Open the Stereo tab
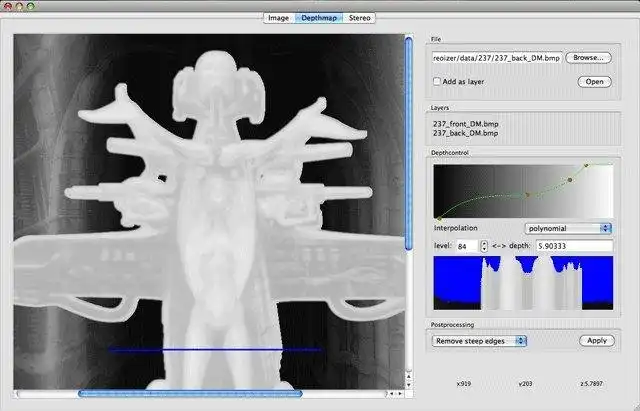The height and width of the screenshot is (411, 640). (x=359, y=18)
